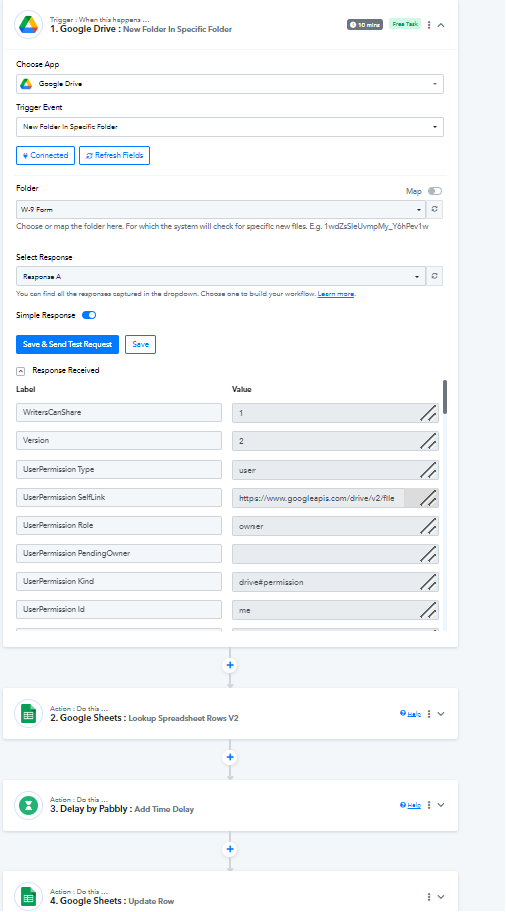Add step below the Google Drive trigger
506x912 pixels.
tap(230, 665)
